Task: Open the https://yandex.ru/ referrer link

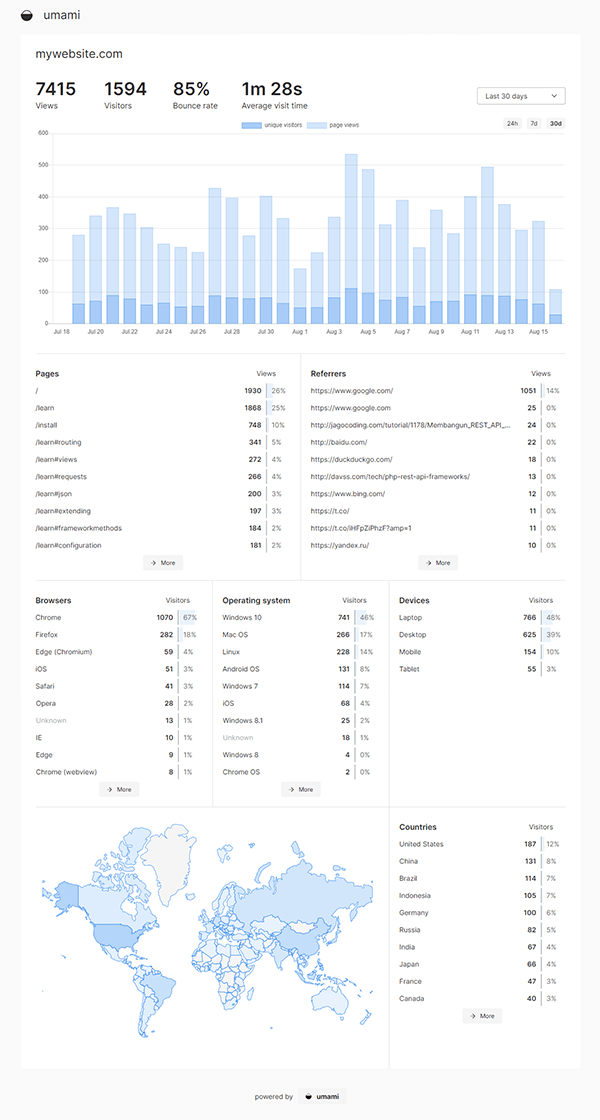Action: point(339,545)
